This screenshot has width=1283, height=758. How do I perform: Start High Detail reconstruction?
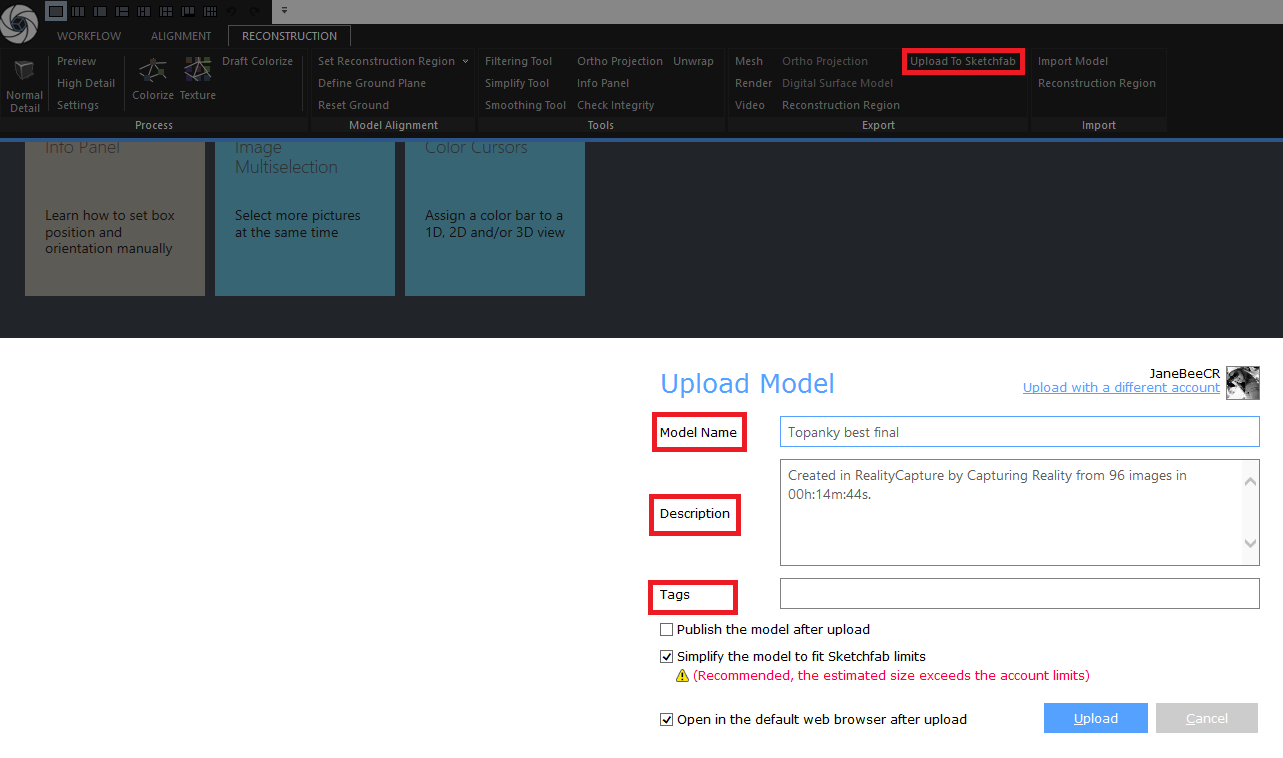point(86,83)
